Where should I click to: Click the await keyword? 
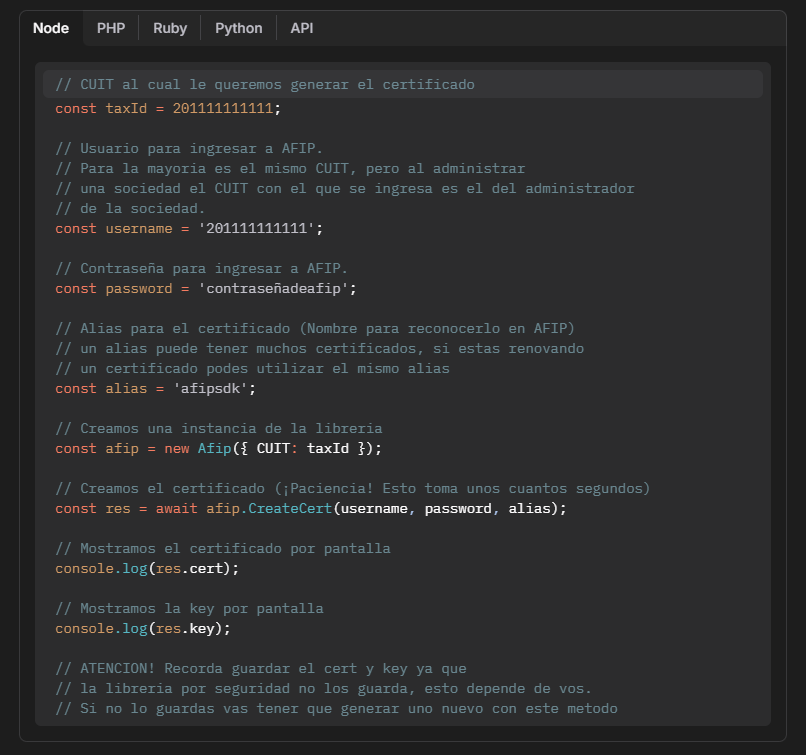click(177, 508)
